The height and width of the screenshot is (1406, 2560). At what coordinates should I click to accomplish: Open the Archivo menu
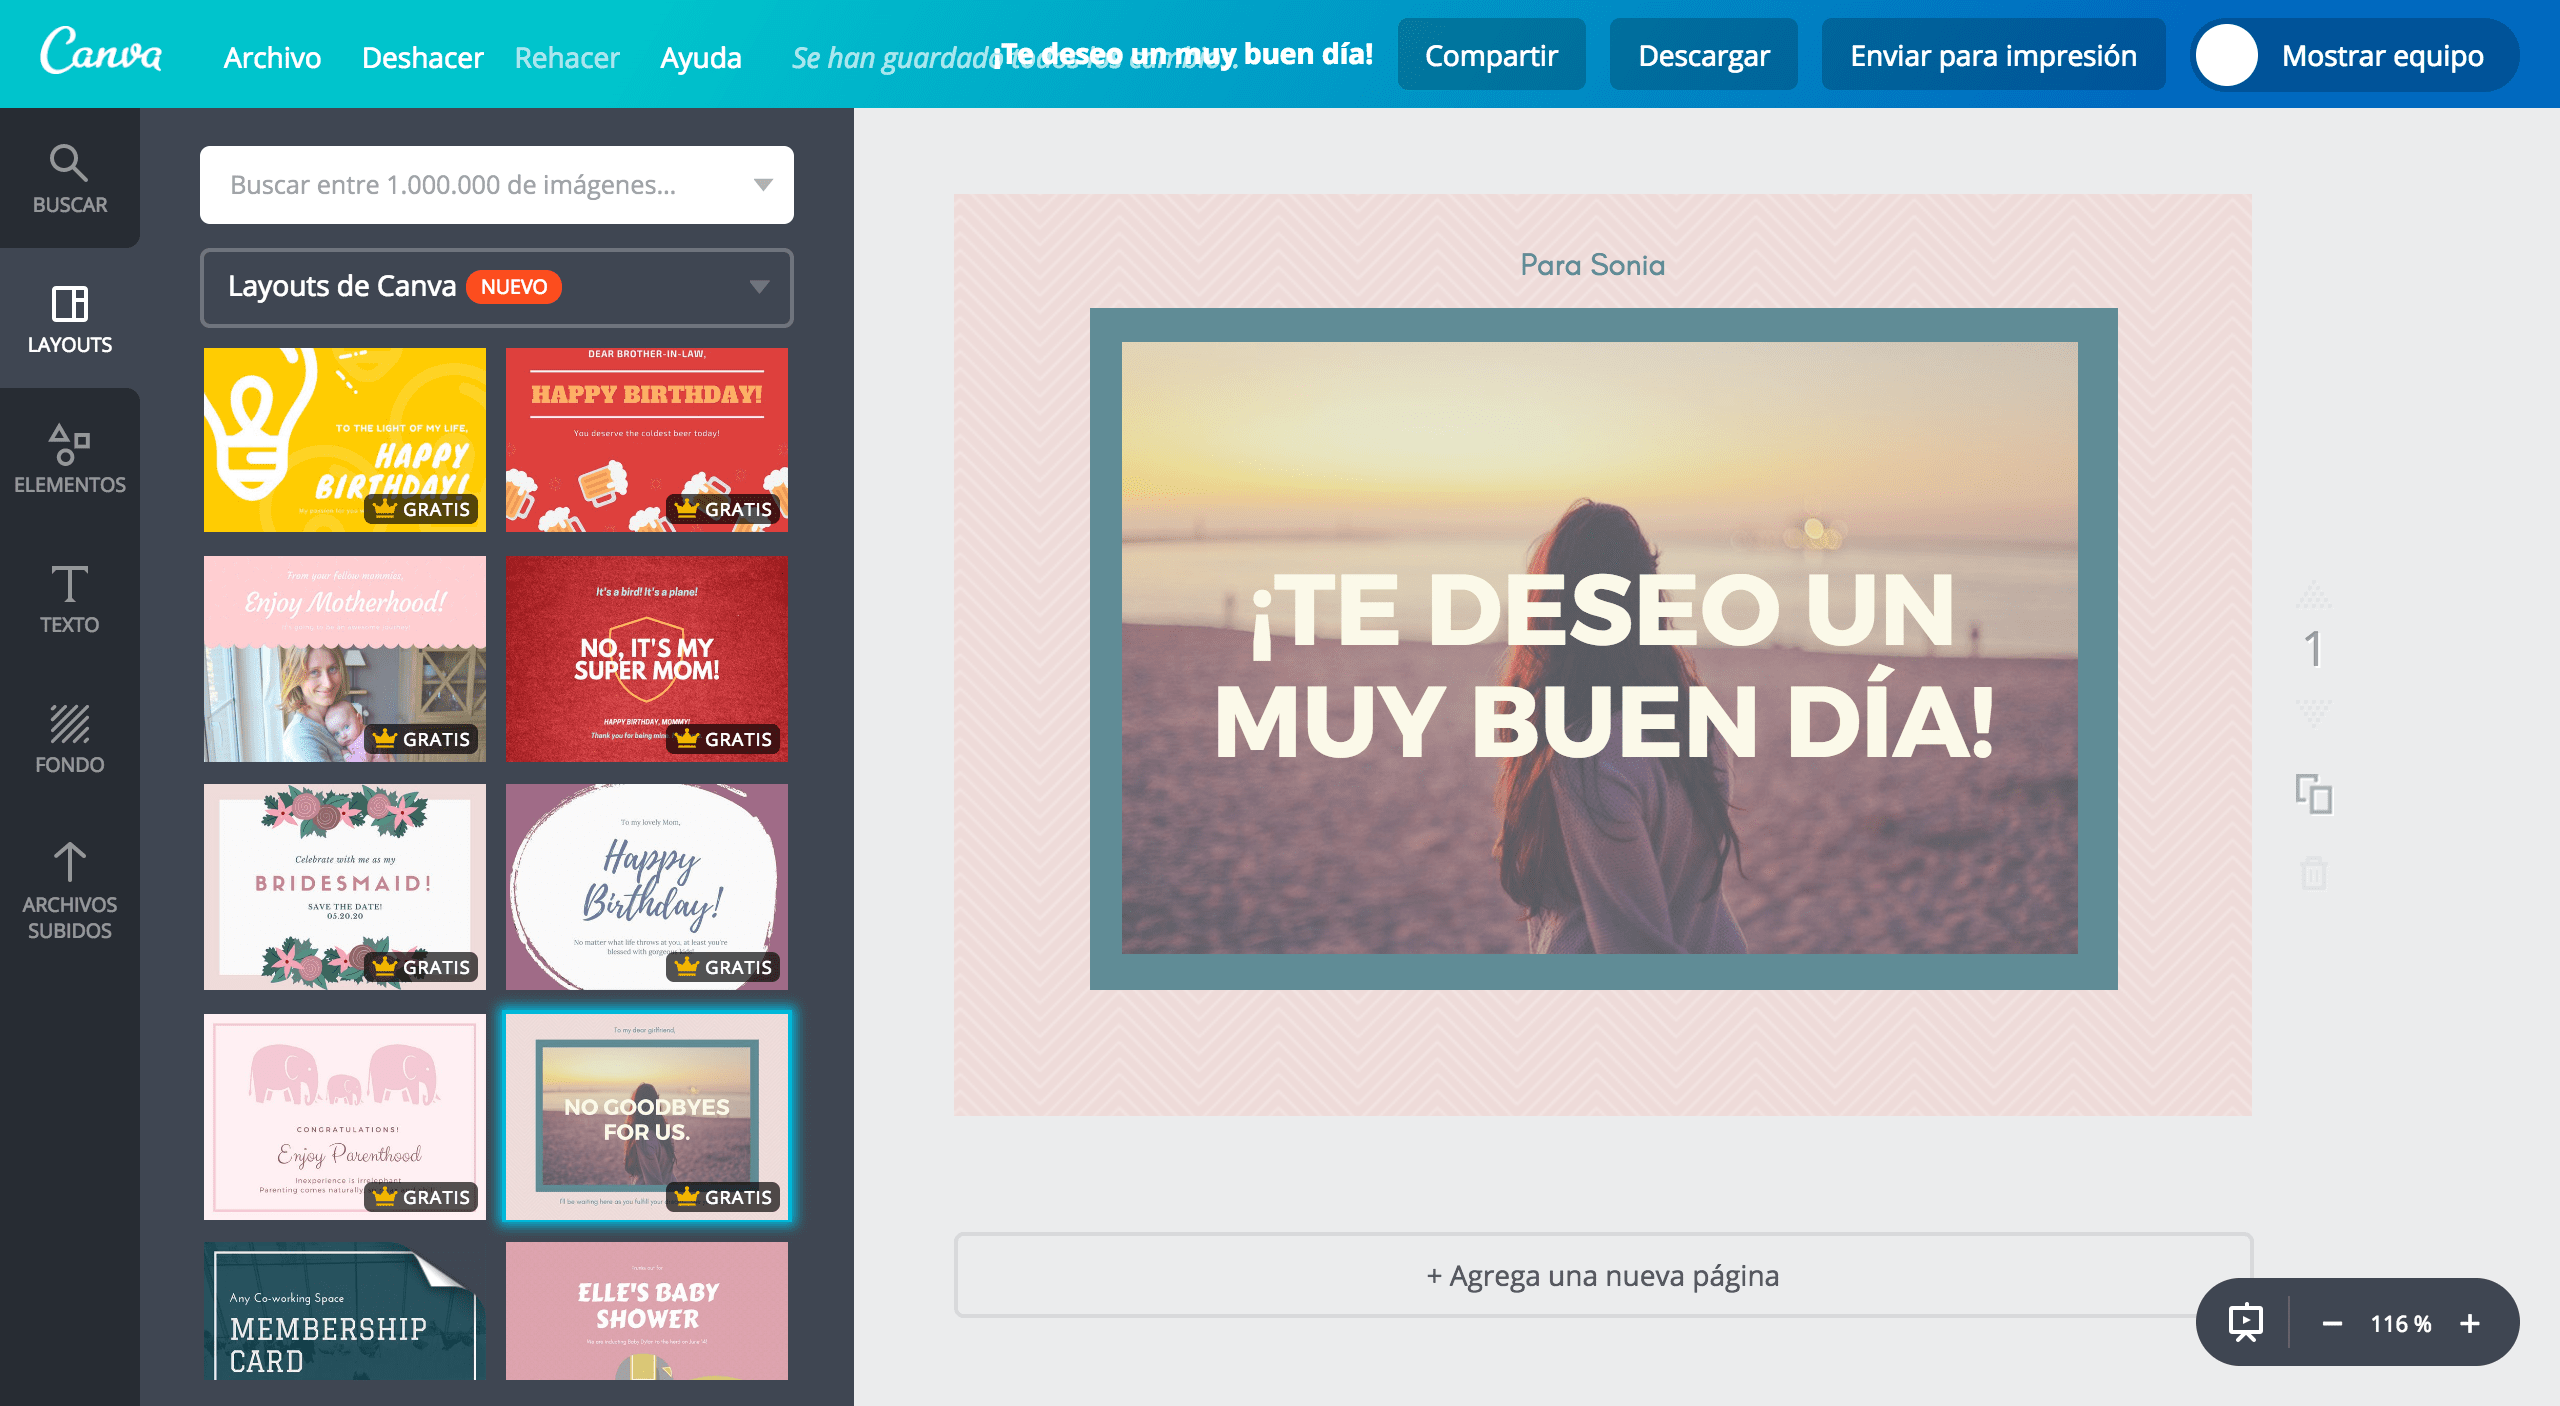point(272,57)
